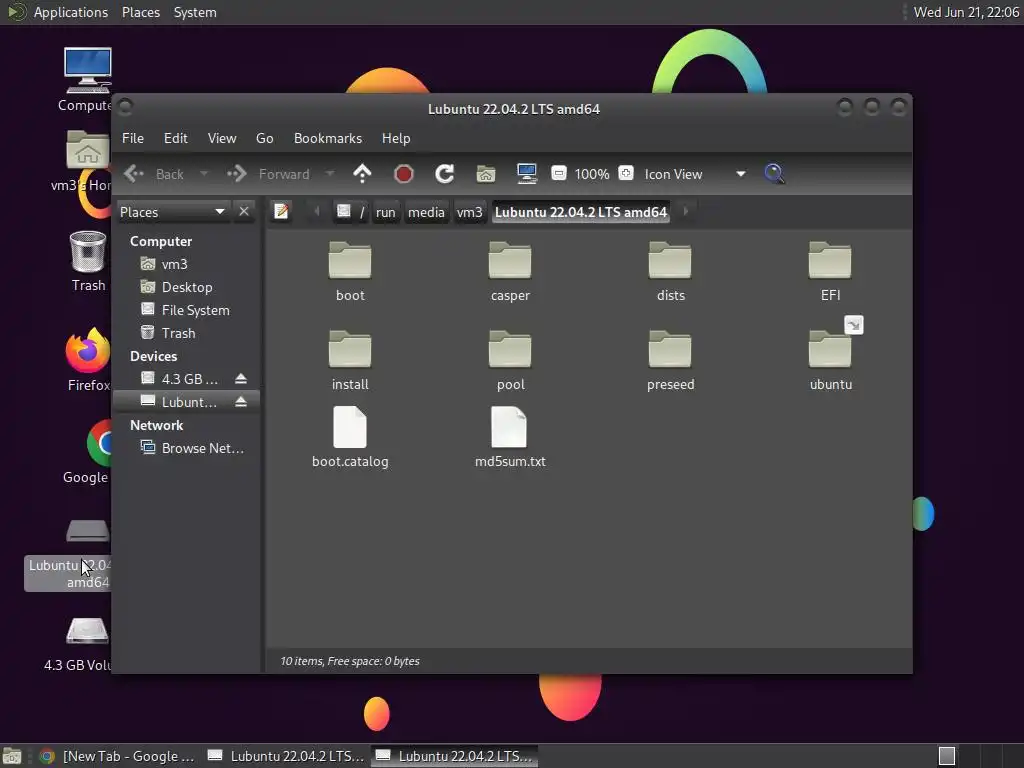The width and height of the screenshot is (1024, 768).
Task: Go to the vm3 path segment
Action: [470, 212]
